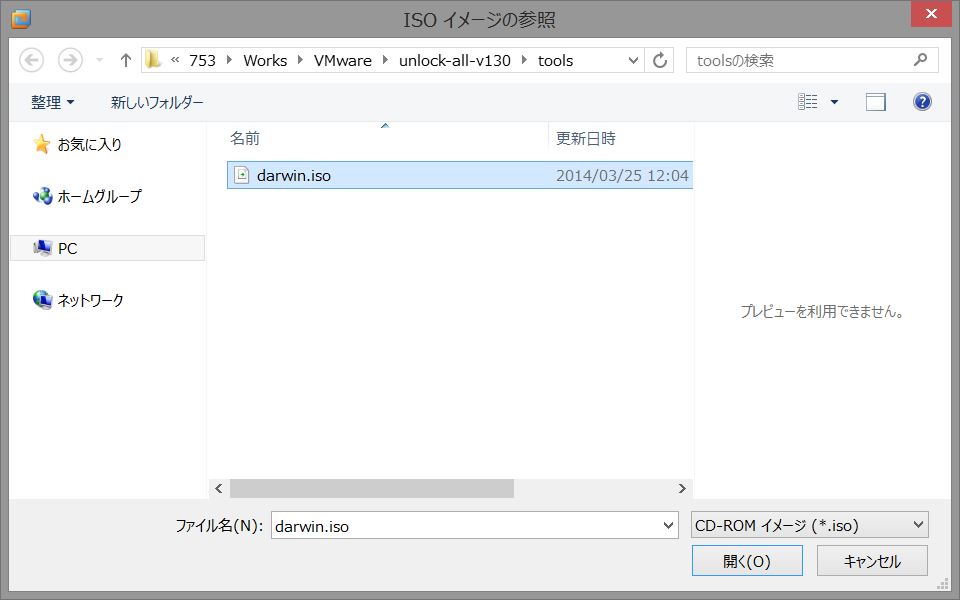Click the folder icon in address bar
Viewport: 960px width, 600px height.
point(153,59)
